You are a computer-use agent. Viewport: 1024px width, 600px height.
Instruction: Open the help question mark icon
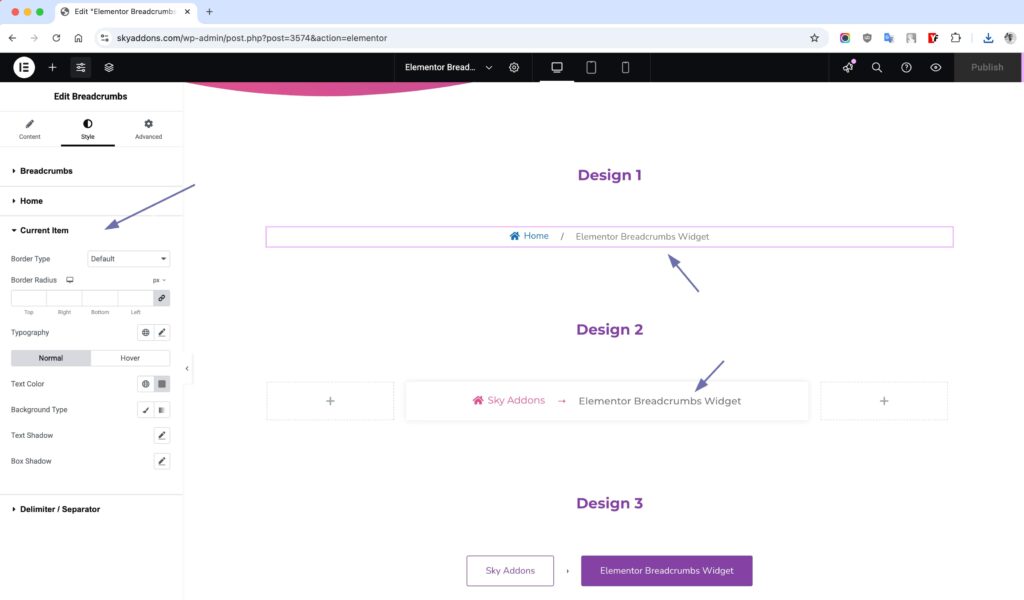coord(906,67)
